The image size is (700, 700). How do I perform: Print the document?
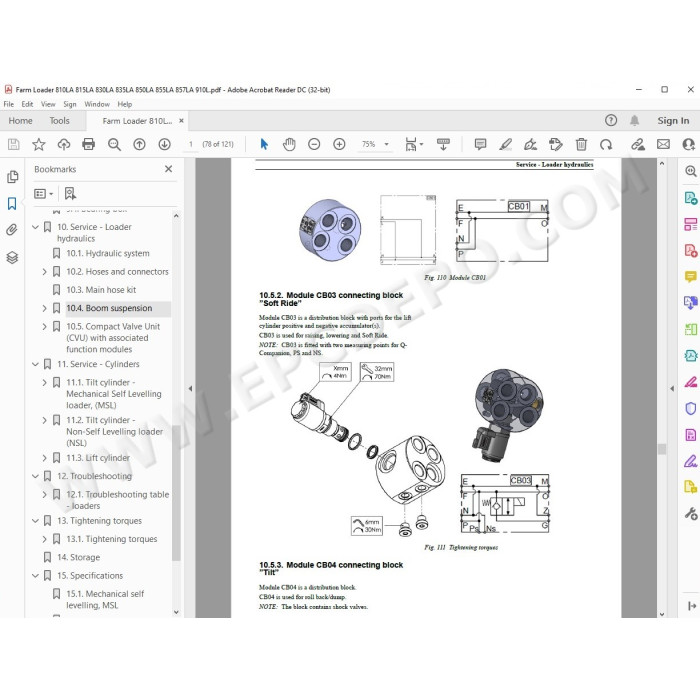coord(89,144)
